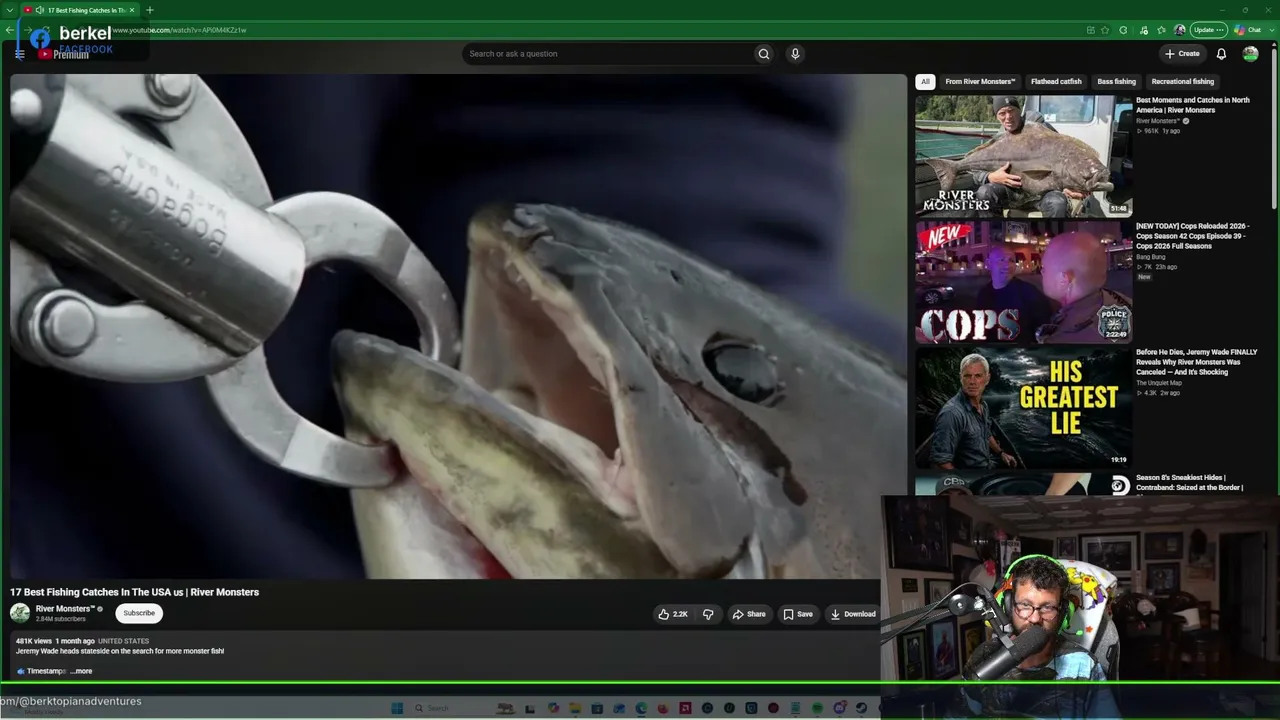Image resolution: width=1280 pixels, height=720 pixels.
Task: Open 'Cops Reloaded 2026' video title
Action: 1193,236
